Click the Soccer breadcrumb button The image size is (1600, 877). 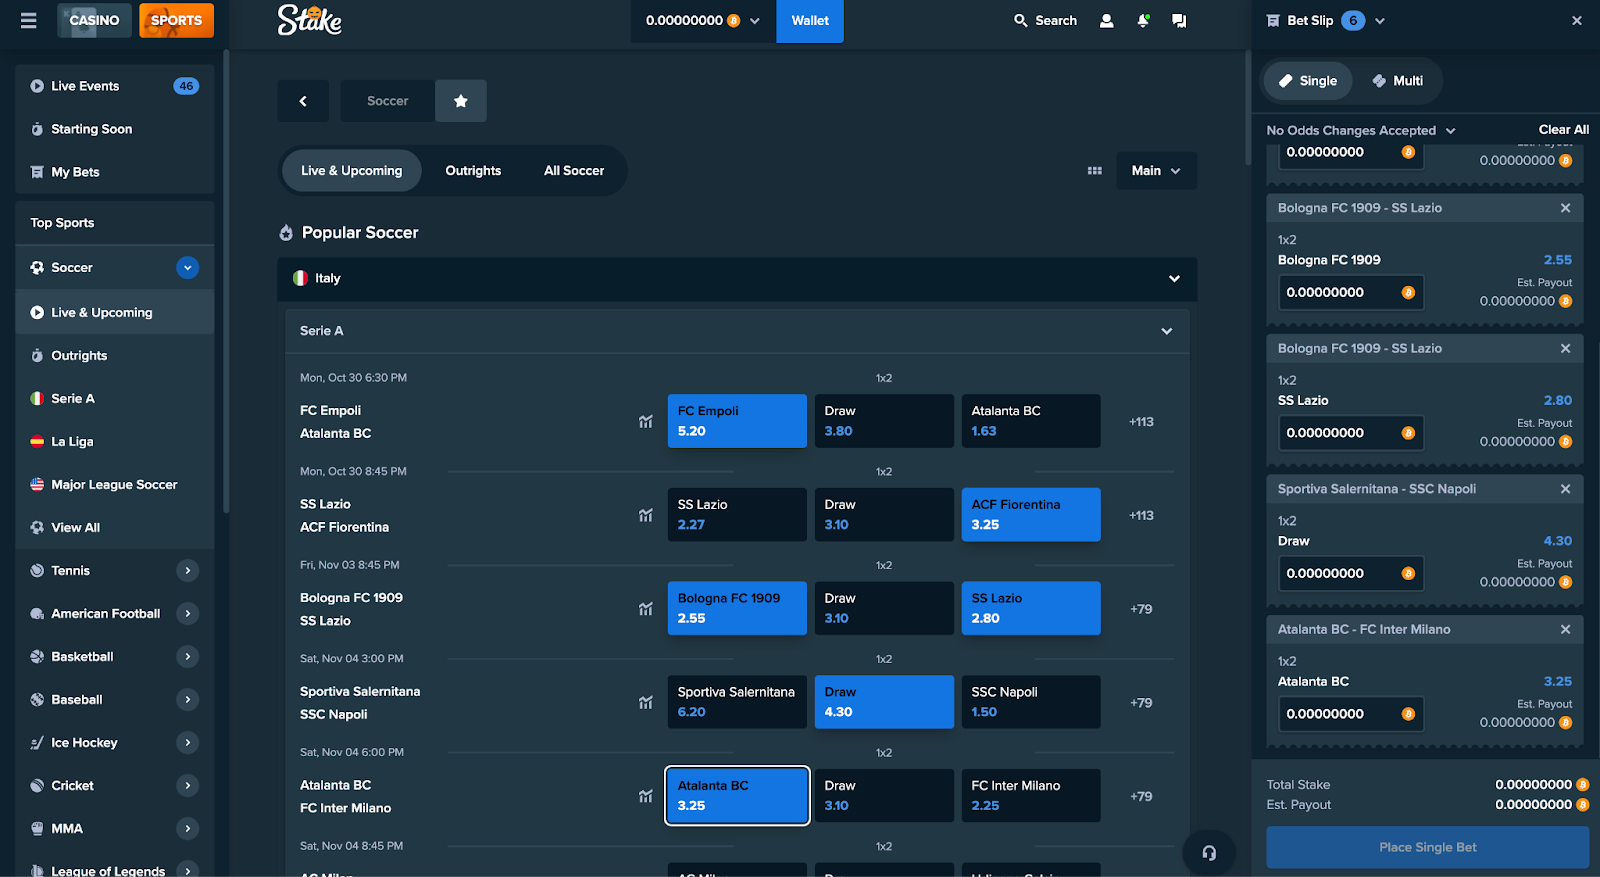point(387,101)
